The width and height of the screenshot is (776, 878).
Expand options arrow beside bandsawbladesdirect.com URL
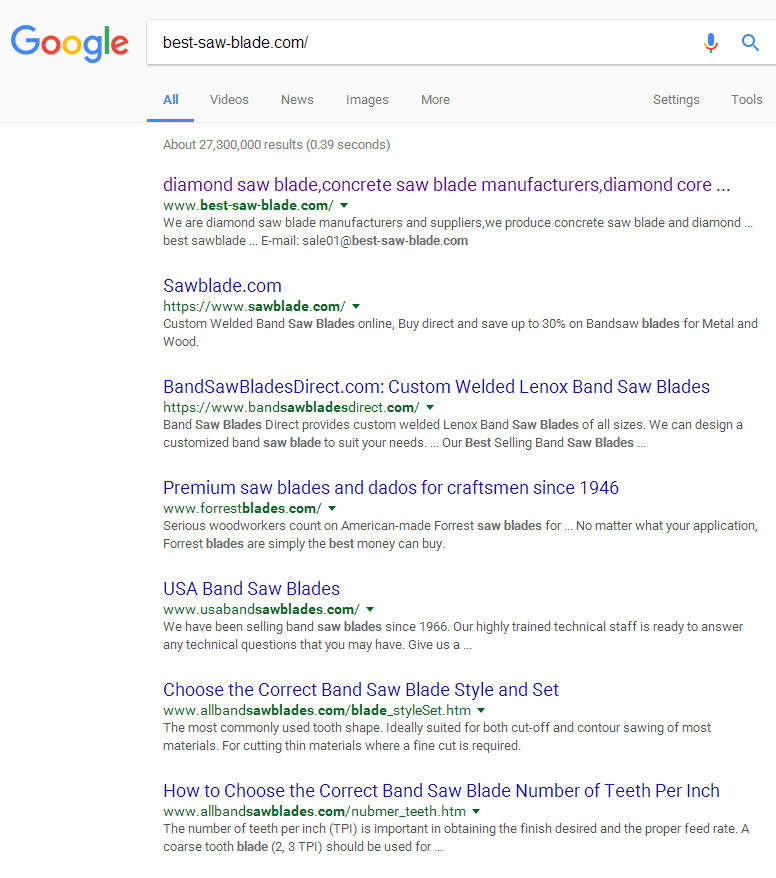click(x=430, y=408)
